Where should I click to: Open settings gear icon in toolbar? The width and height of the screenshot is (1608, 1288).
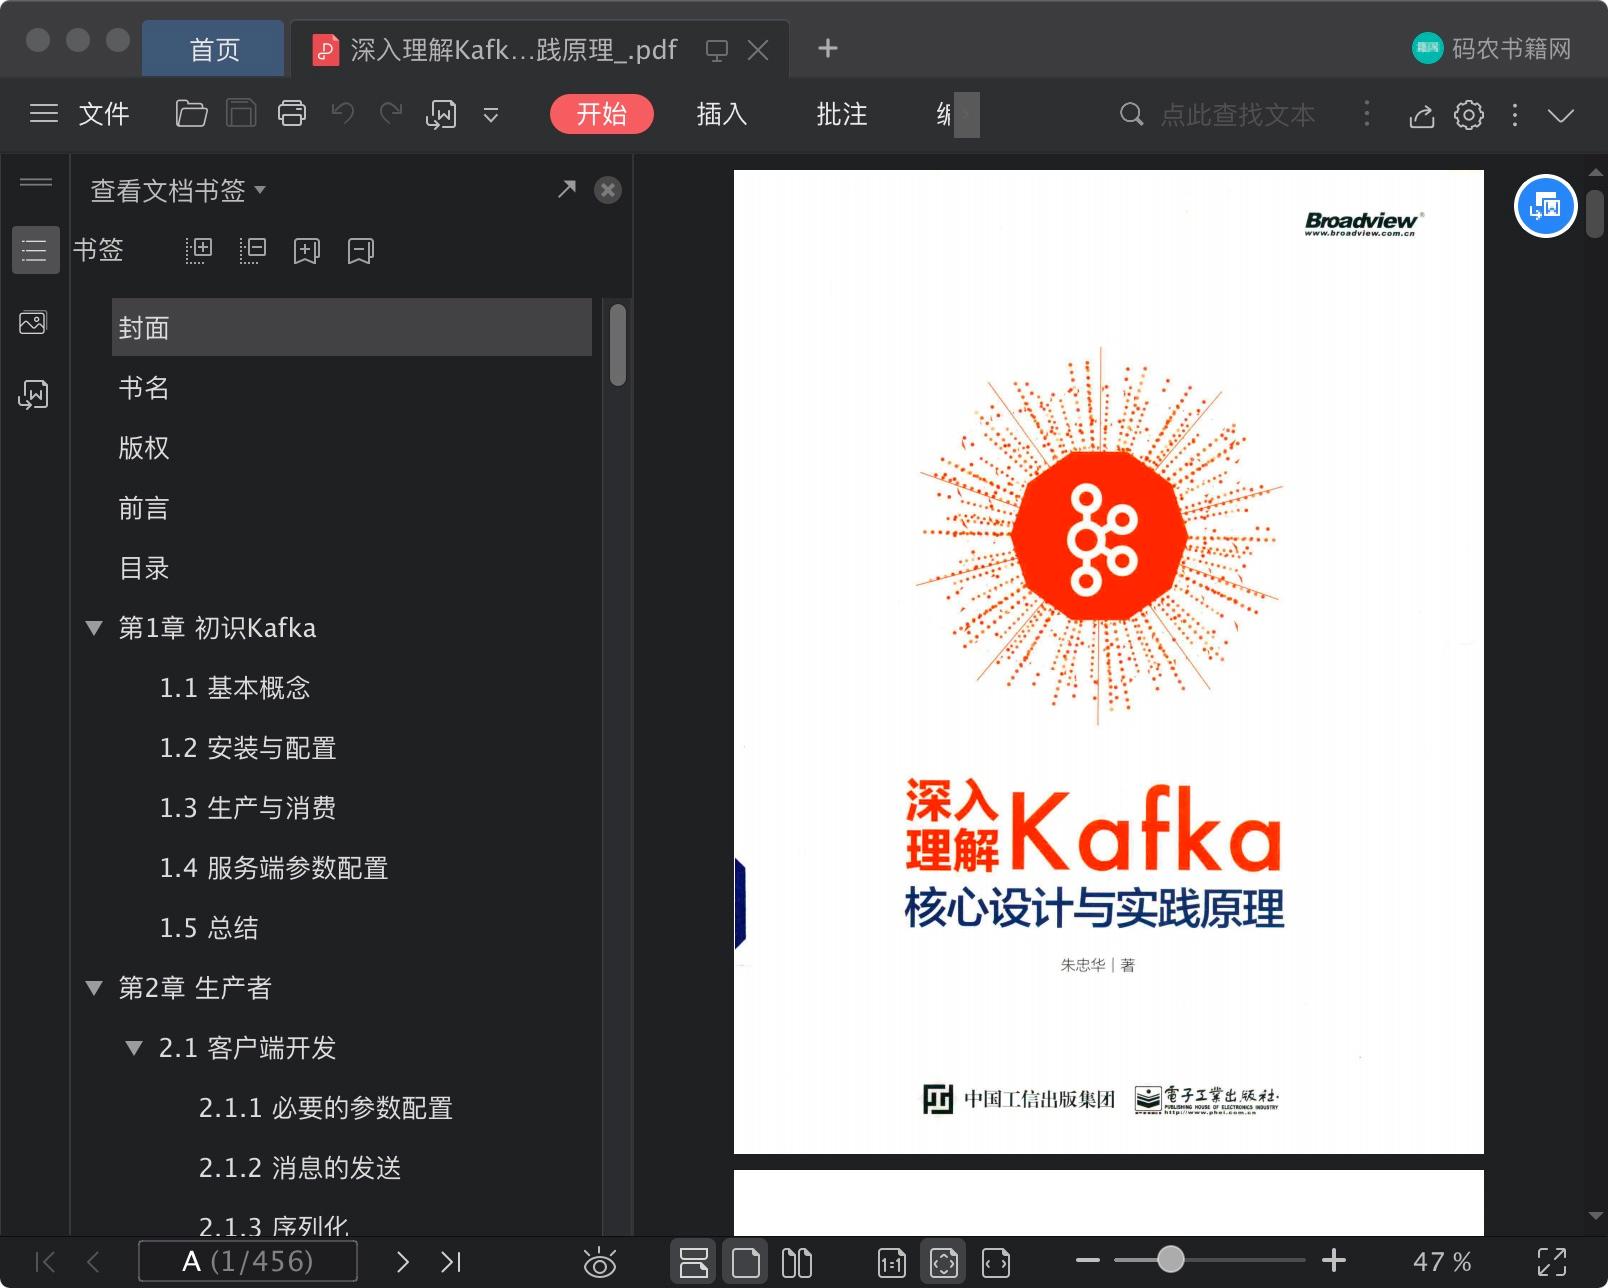[x=1469, y=115]
